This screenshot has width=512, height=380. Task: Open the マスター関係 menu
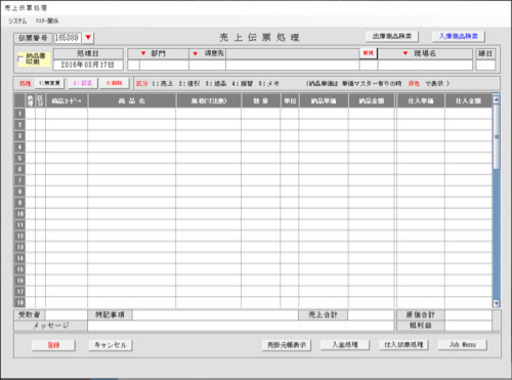(47, 21)
